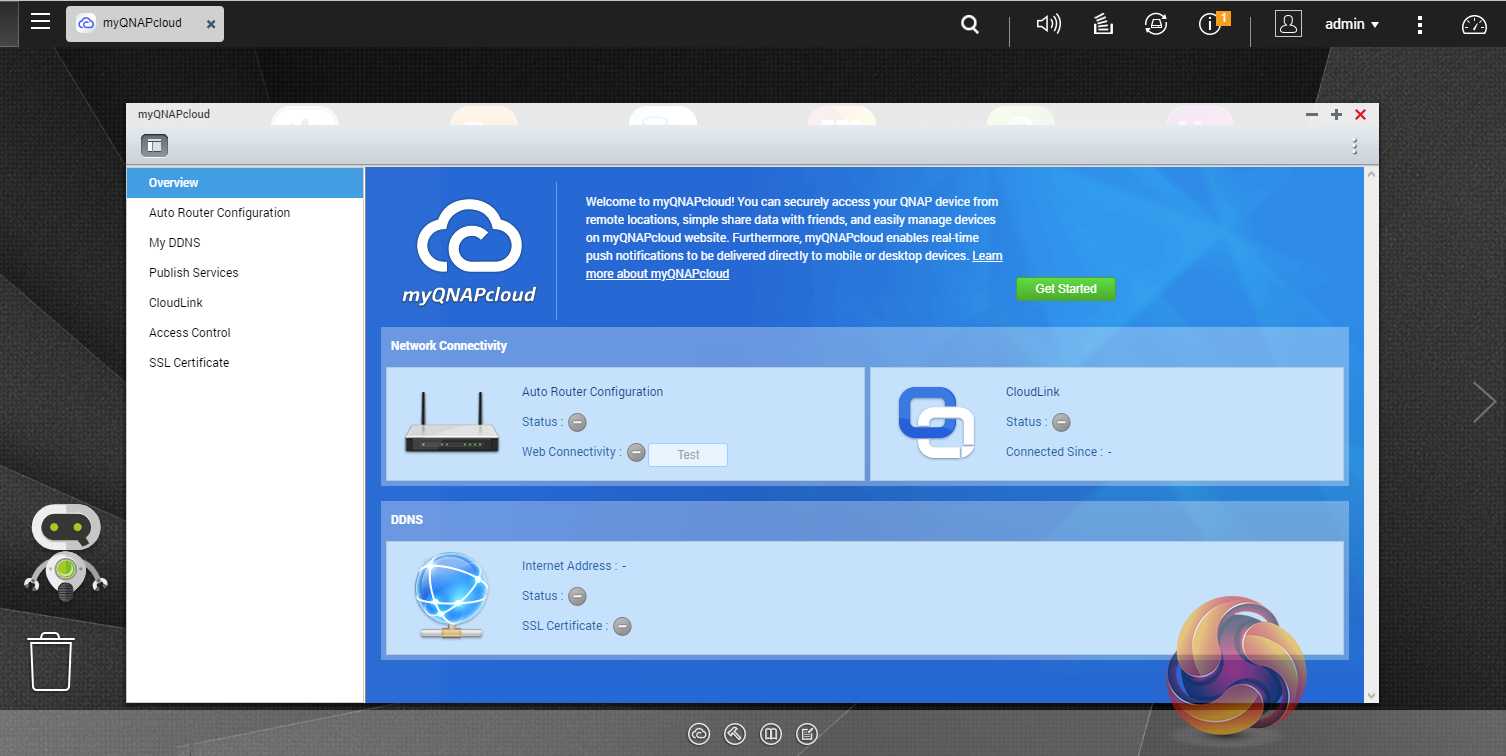Click the SSL Certificate label in DDNS panel
The image size is (1506, 756).
(564, 626)
